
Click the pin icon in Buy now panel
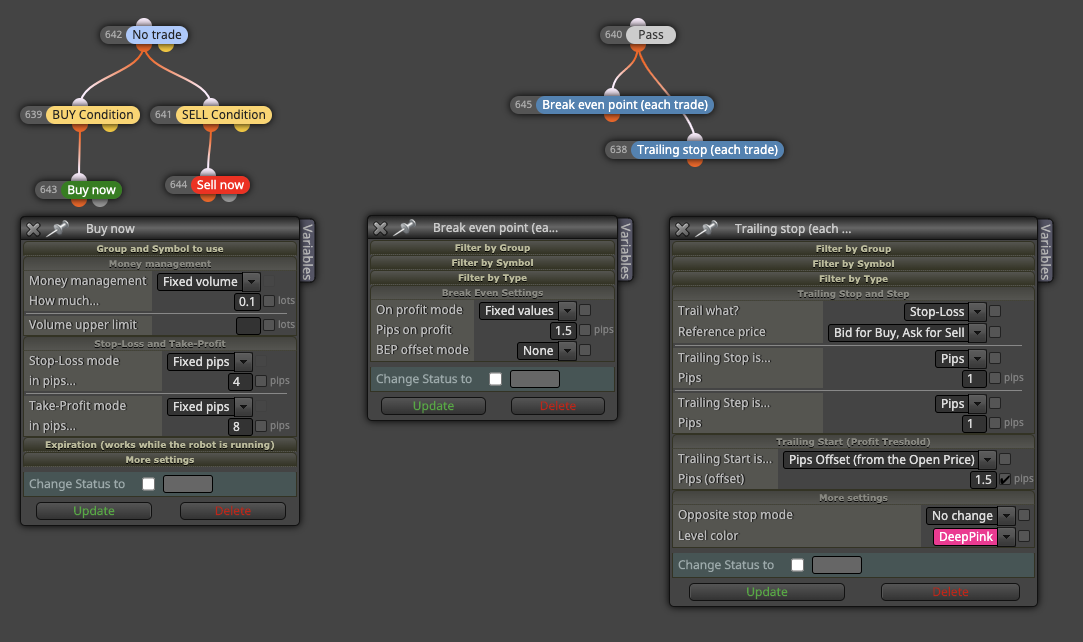coord(58,228)
